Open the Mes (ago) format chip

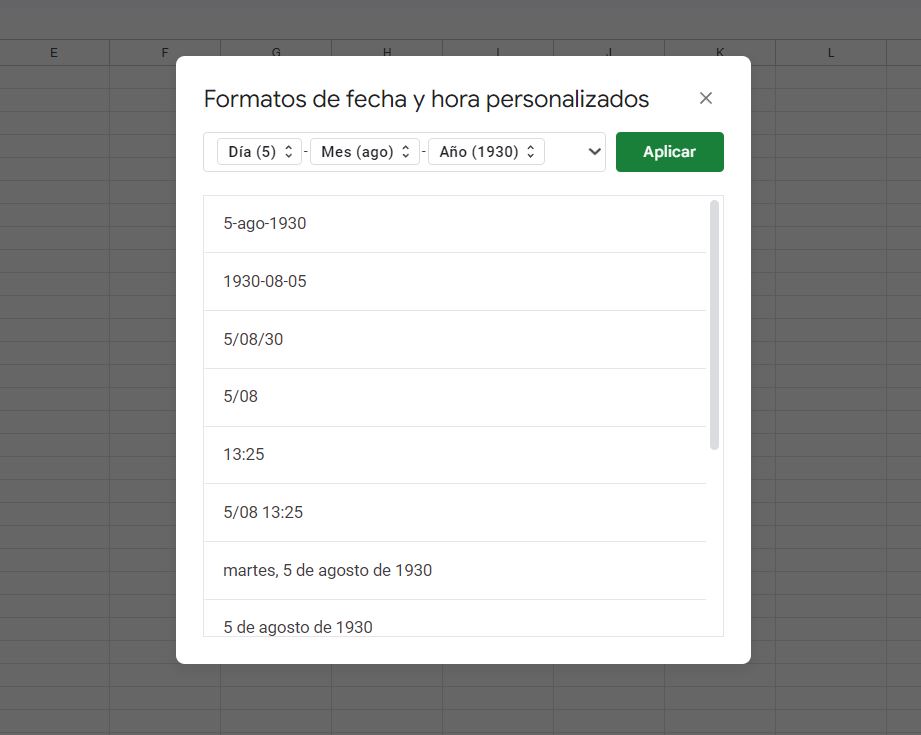pos(365,152)
